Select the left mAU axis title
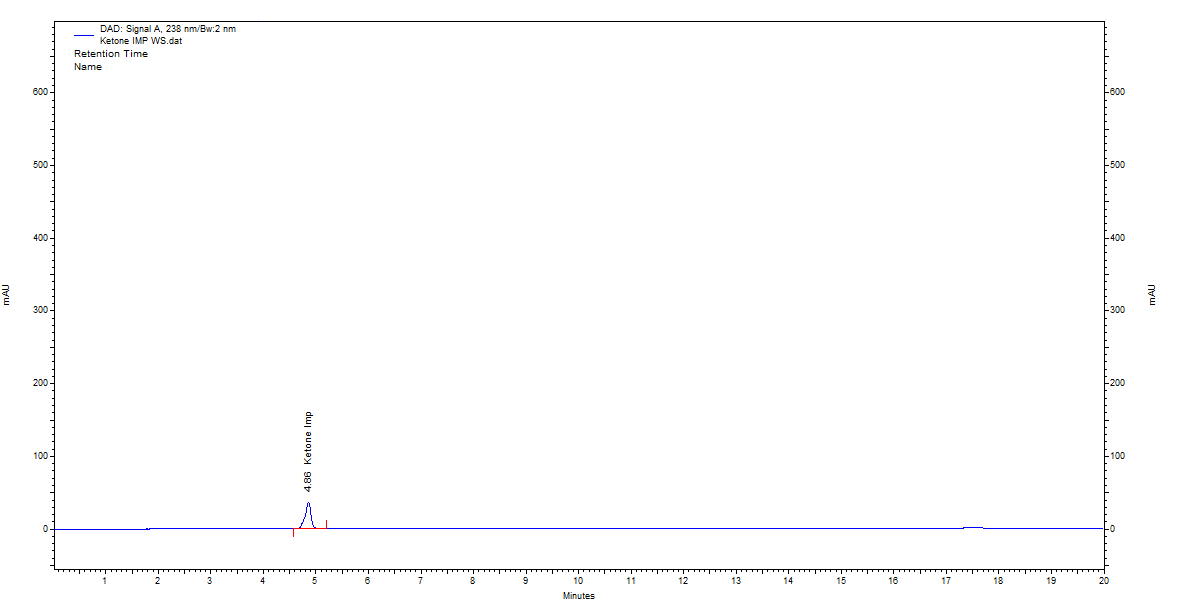The image size is (1177, 606). pos(6,294)
